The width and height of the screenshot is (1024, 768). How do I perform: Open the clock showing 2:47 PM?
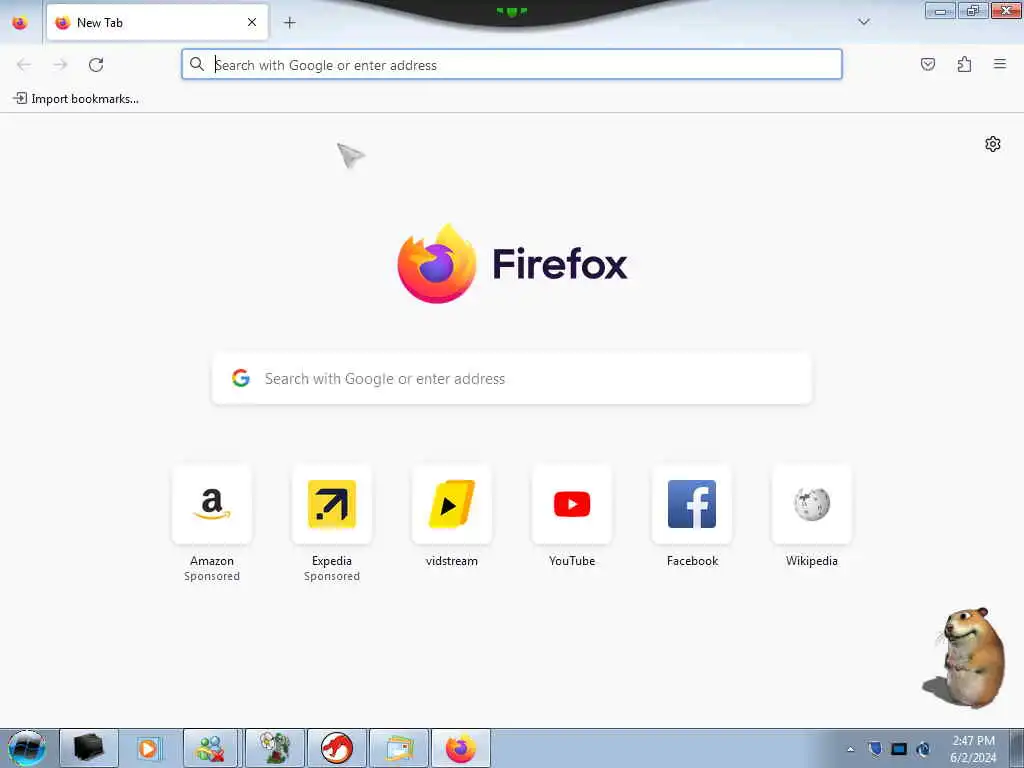point(973,749)
